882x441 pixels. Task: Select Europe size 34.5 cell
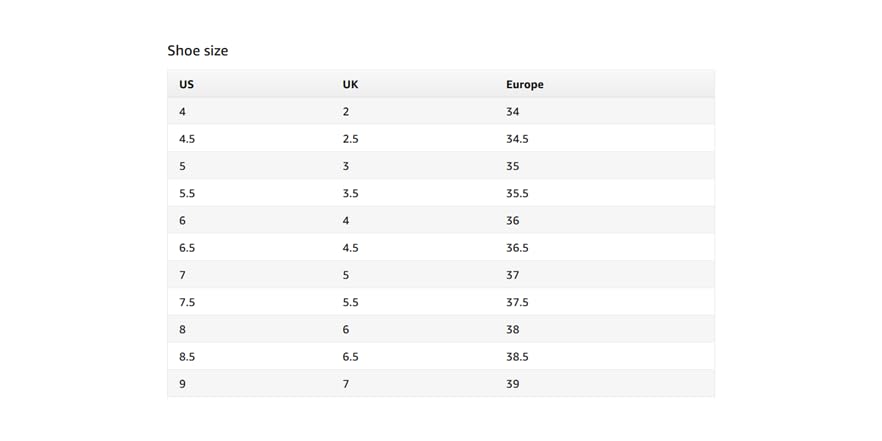(x=517, y=139)
